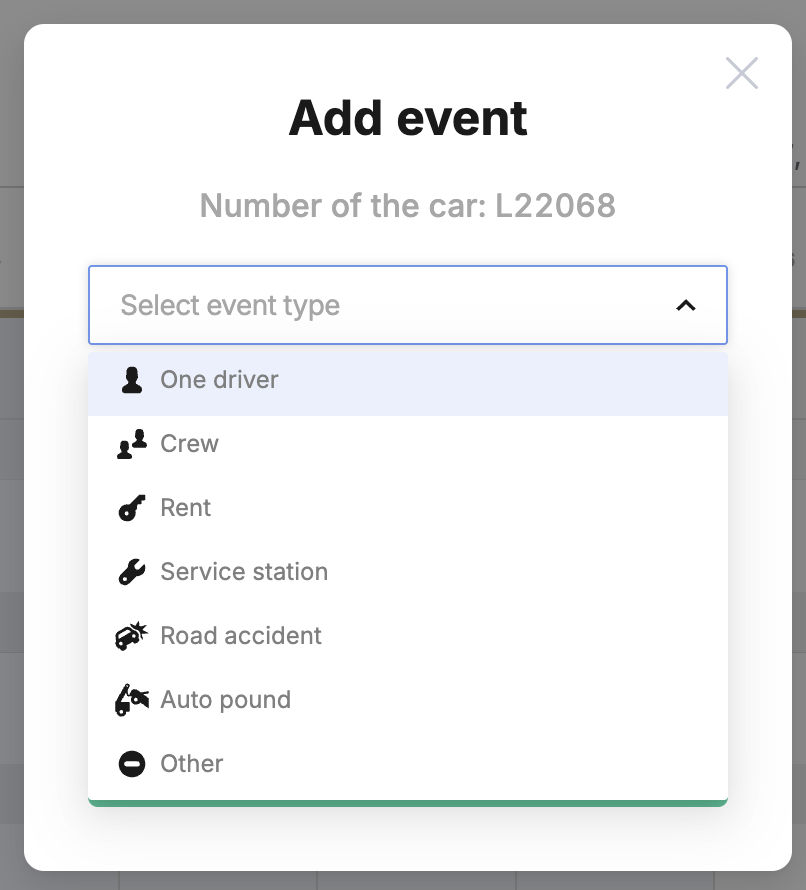Click the tow truck Auto pound icon
This screenshot has height=890, width=806.
click(132, 700)
